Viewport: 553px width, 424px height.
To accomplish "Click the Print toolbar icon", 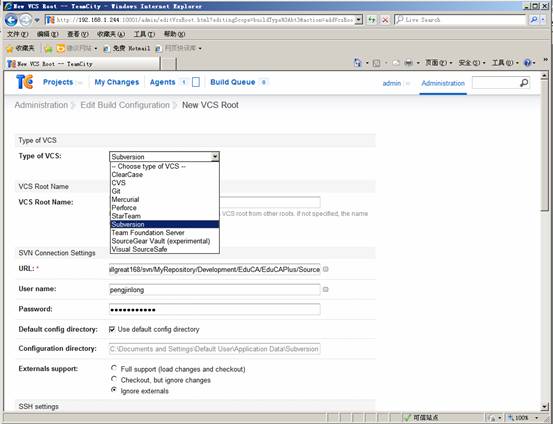I will [x=408, y=63].
